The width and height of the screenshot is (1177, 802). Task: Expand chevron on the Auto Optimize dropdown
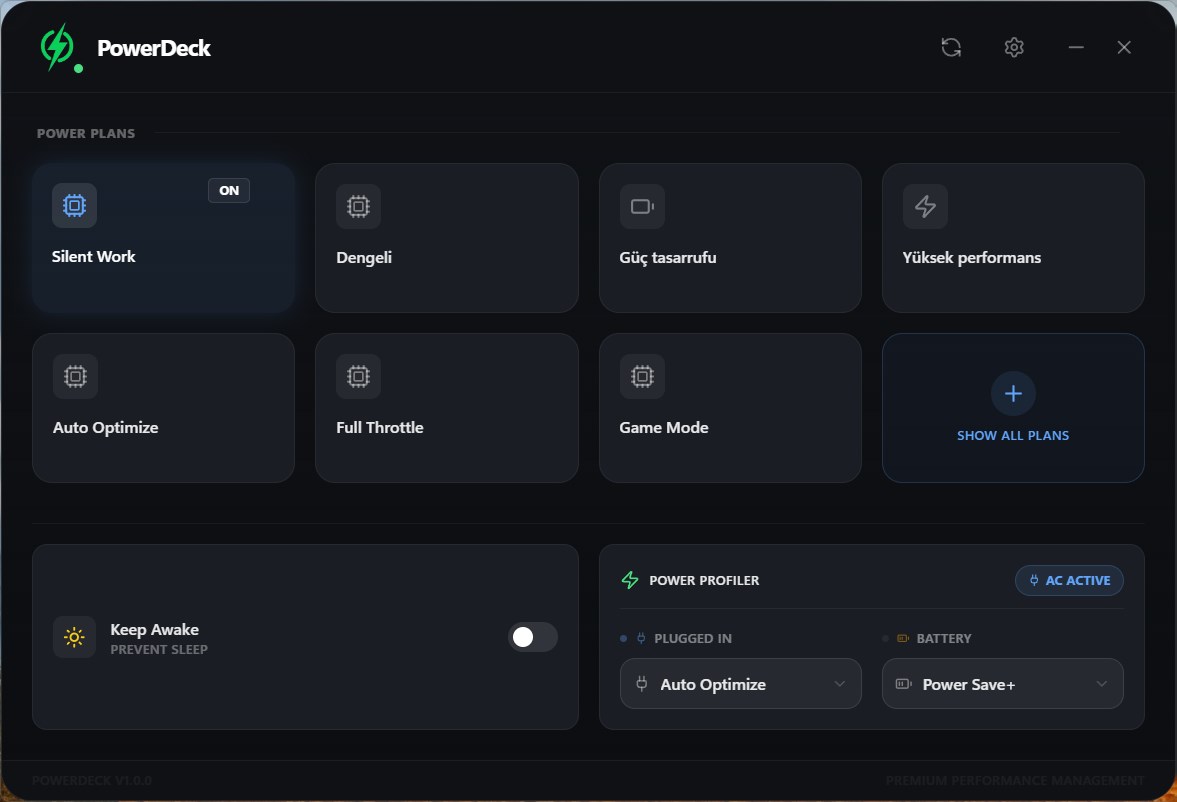pos(839,683)
